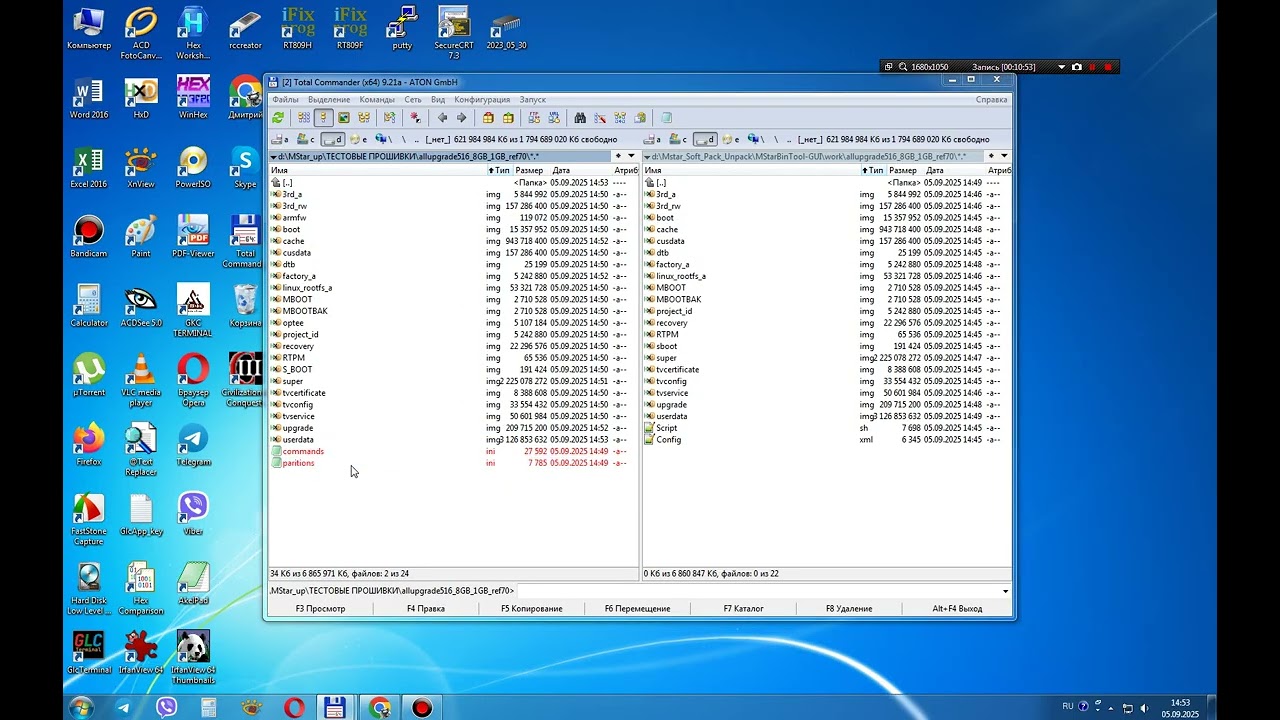
Task: Open Команды menu
Action: pyautogui.click(x=377, y=100)
